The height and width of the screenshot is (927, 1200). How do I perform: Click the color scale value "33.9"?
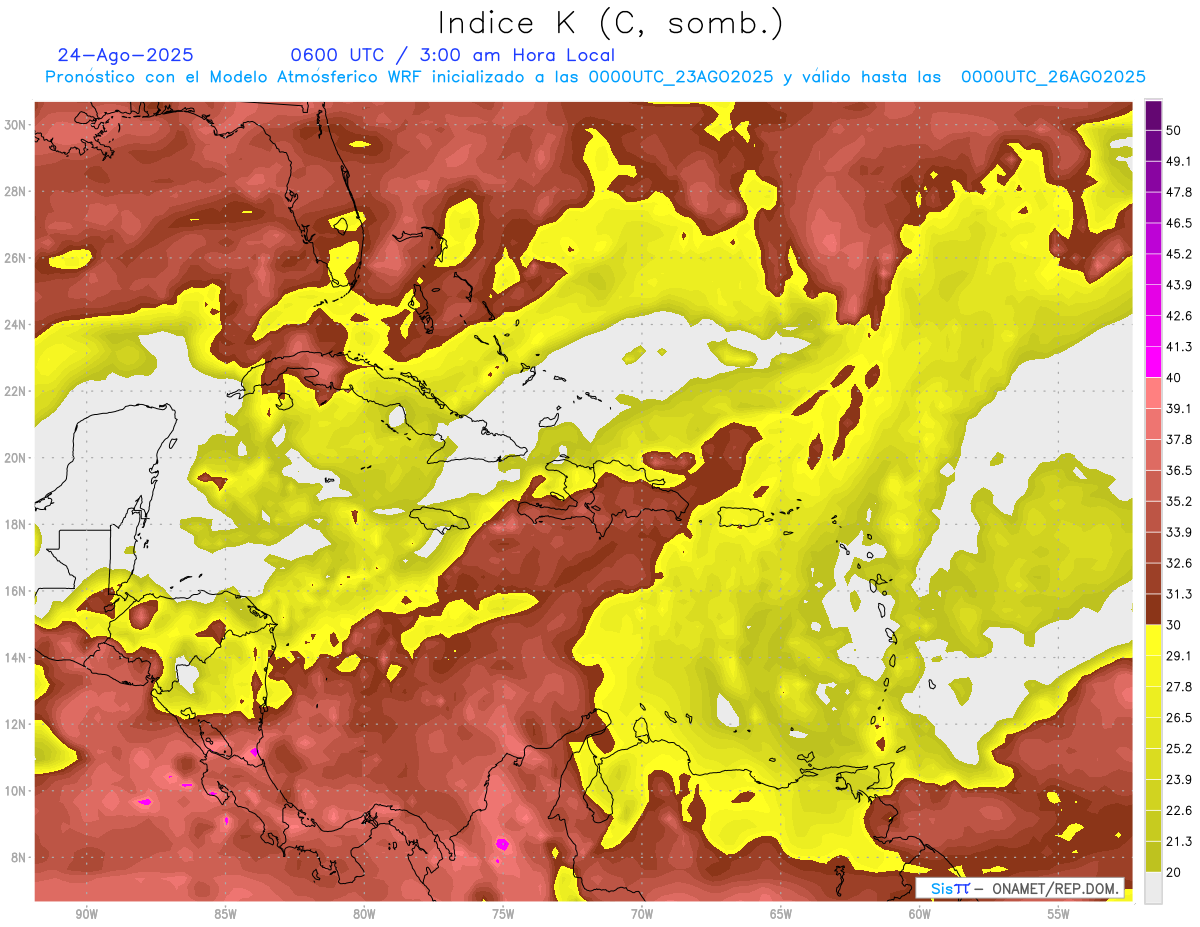click(x=1178, y=532)
